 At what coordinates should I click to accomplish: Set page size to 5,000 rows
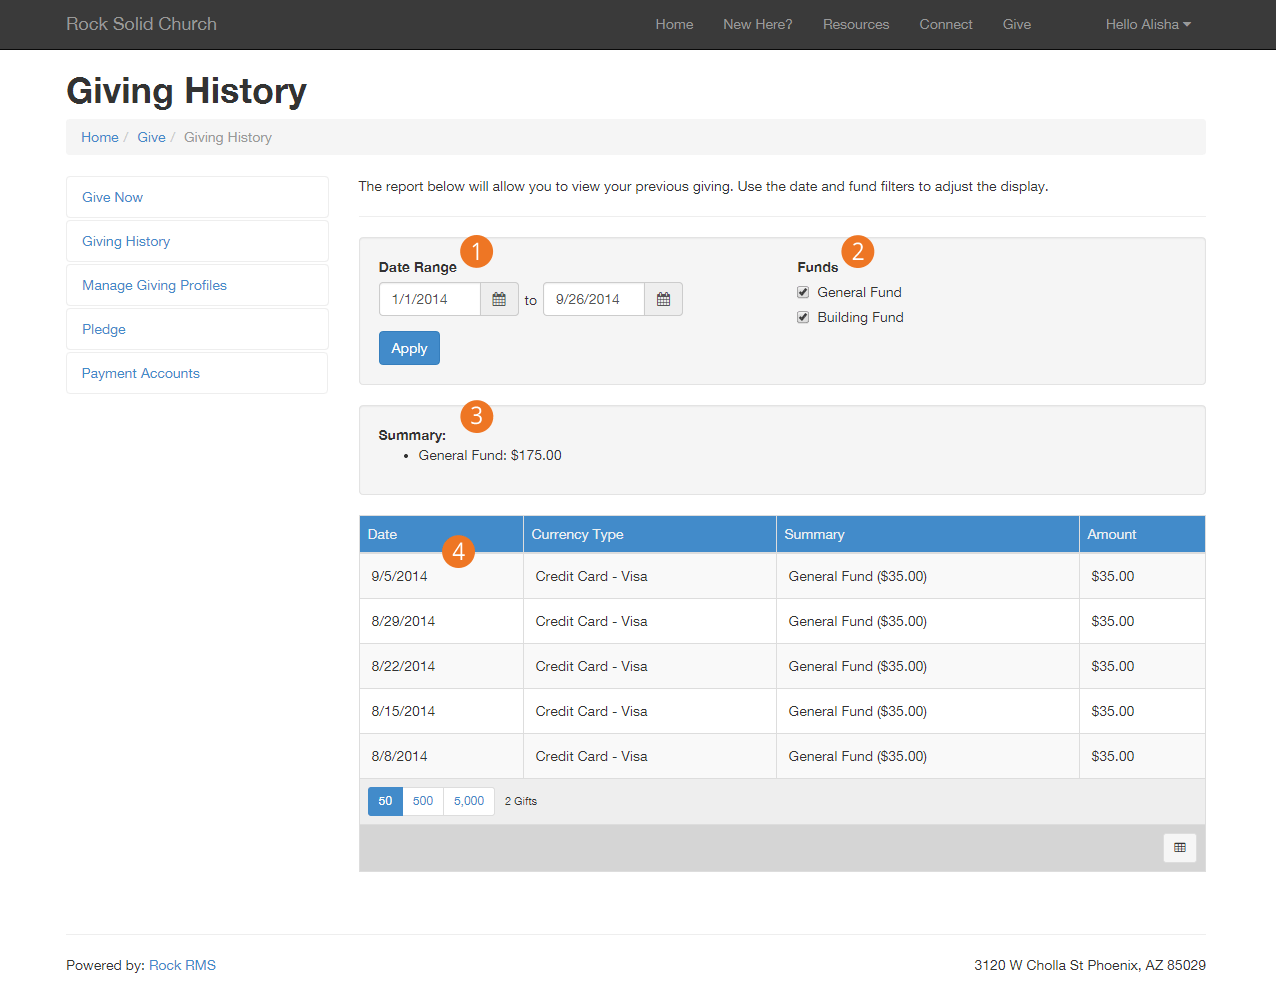(x=468, y=801)
